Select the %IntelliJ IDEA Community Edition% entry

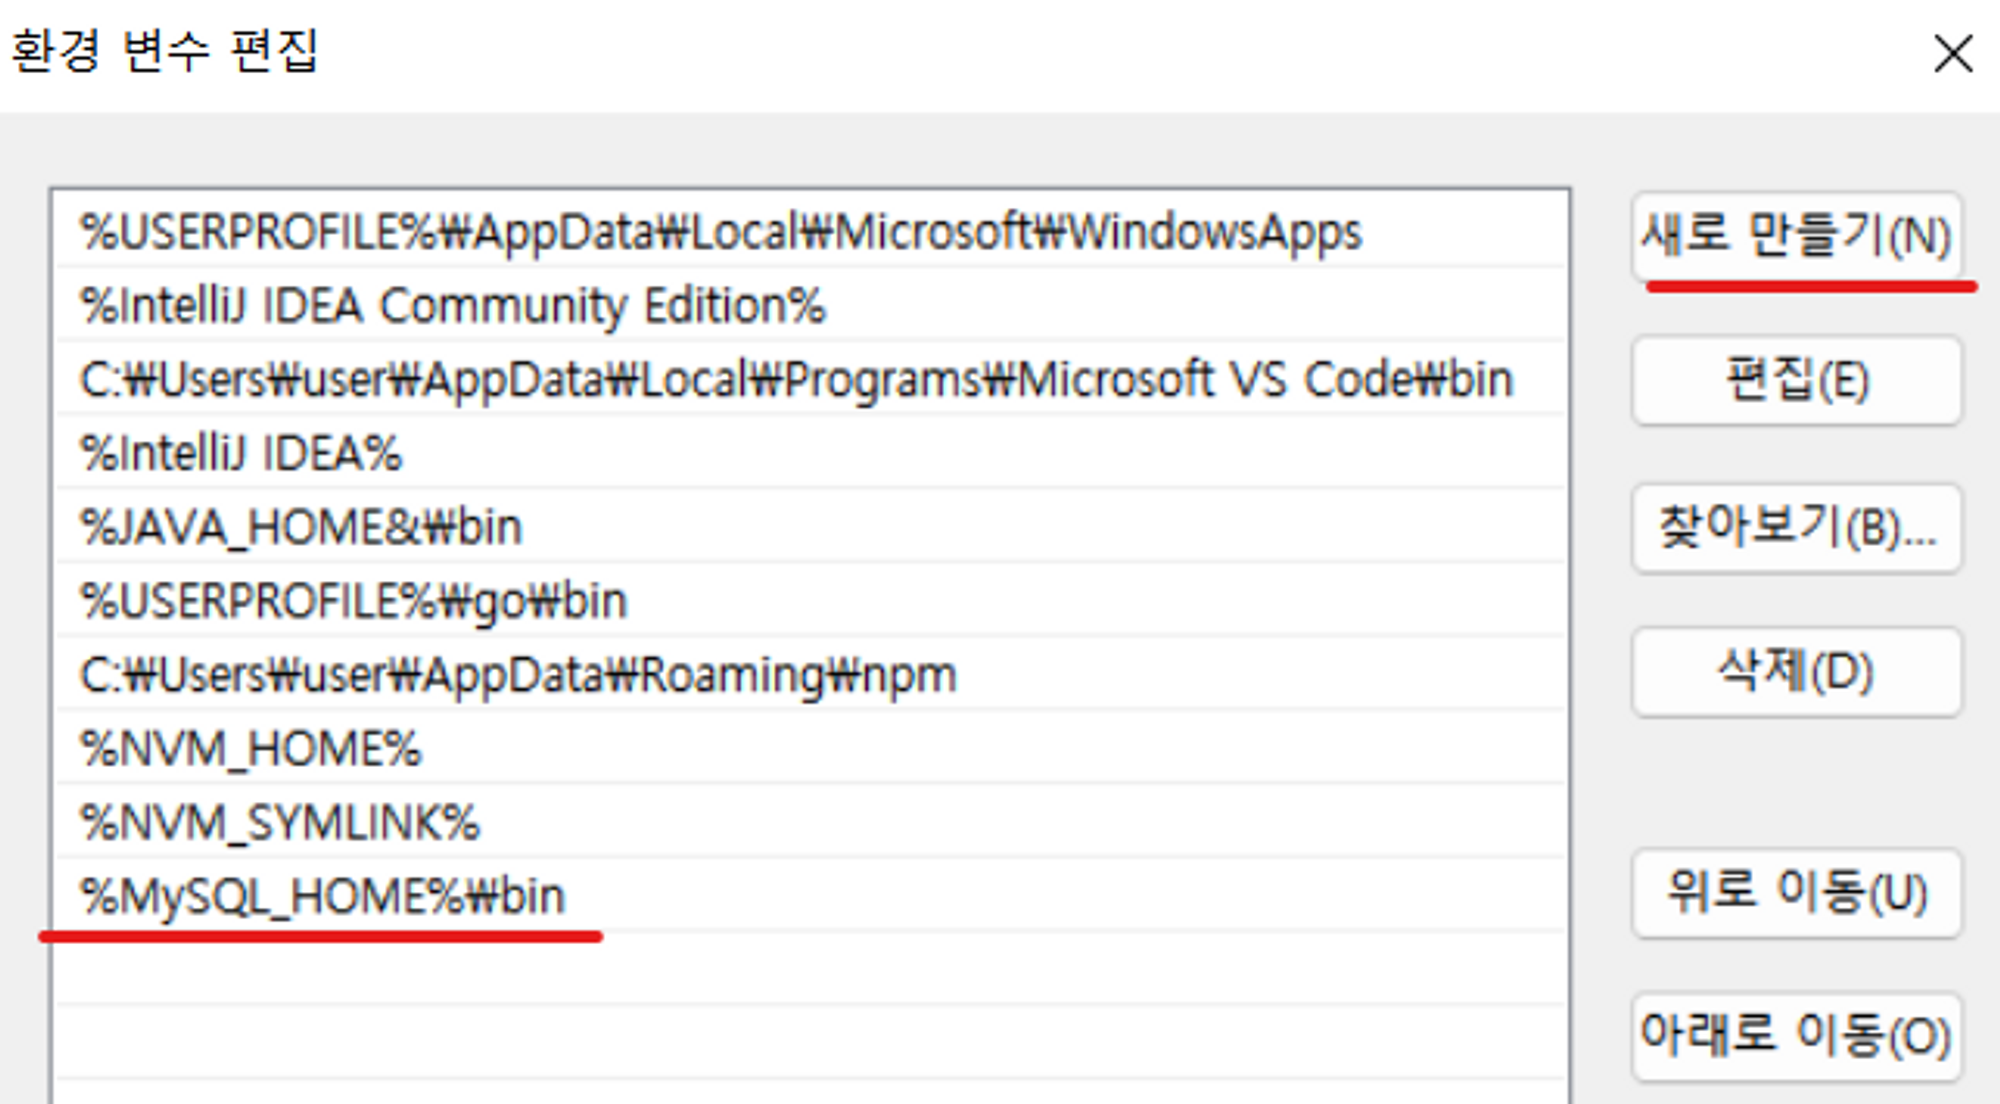pyautogui.click(x=452, y=306)
